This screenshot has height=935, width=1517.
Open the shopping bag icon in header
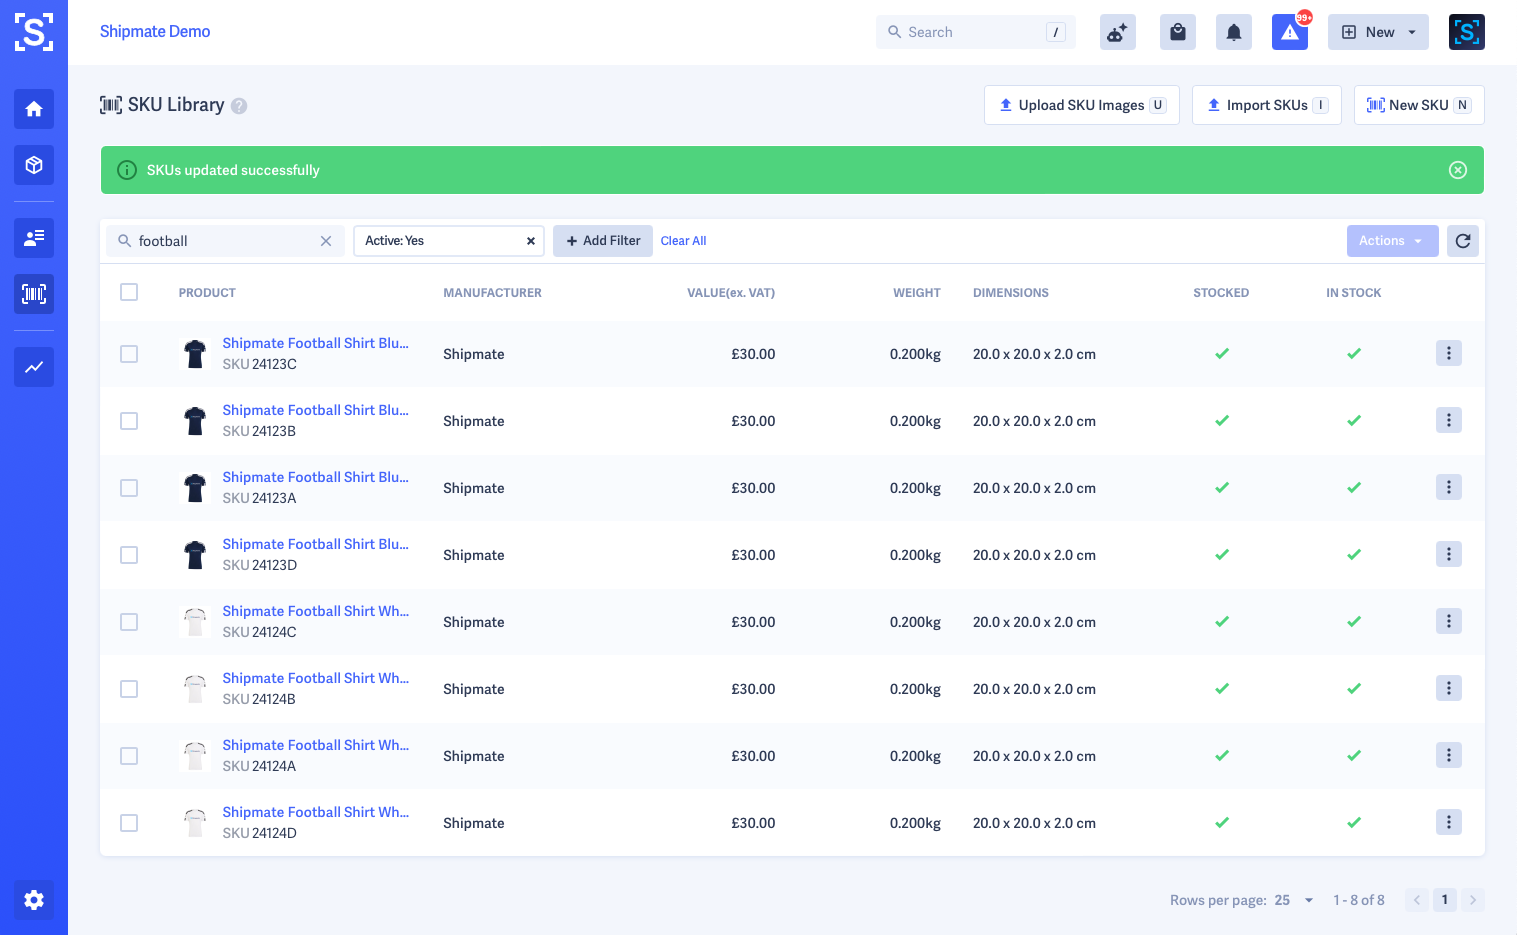[x=1178, y=32]
